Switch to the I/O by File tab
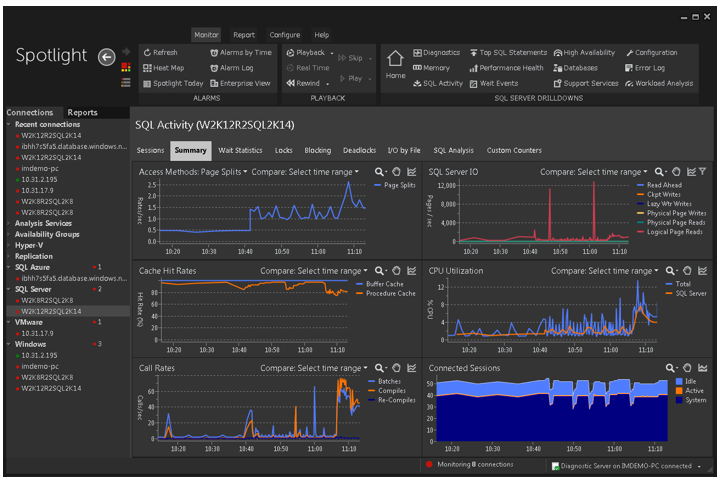Image resolution: width=722 pixels, height=482 pixels. pyautogui.click(x=404, y=151)
